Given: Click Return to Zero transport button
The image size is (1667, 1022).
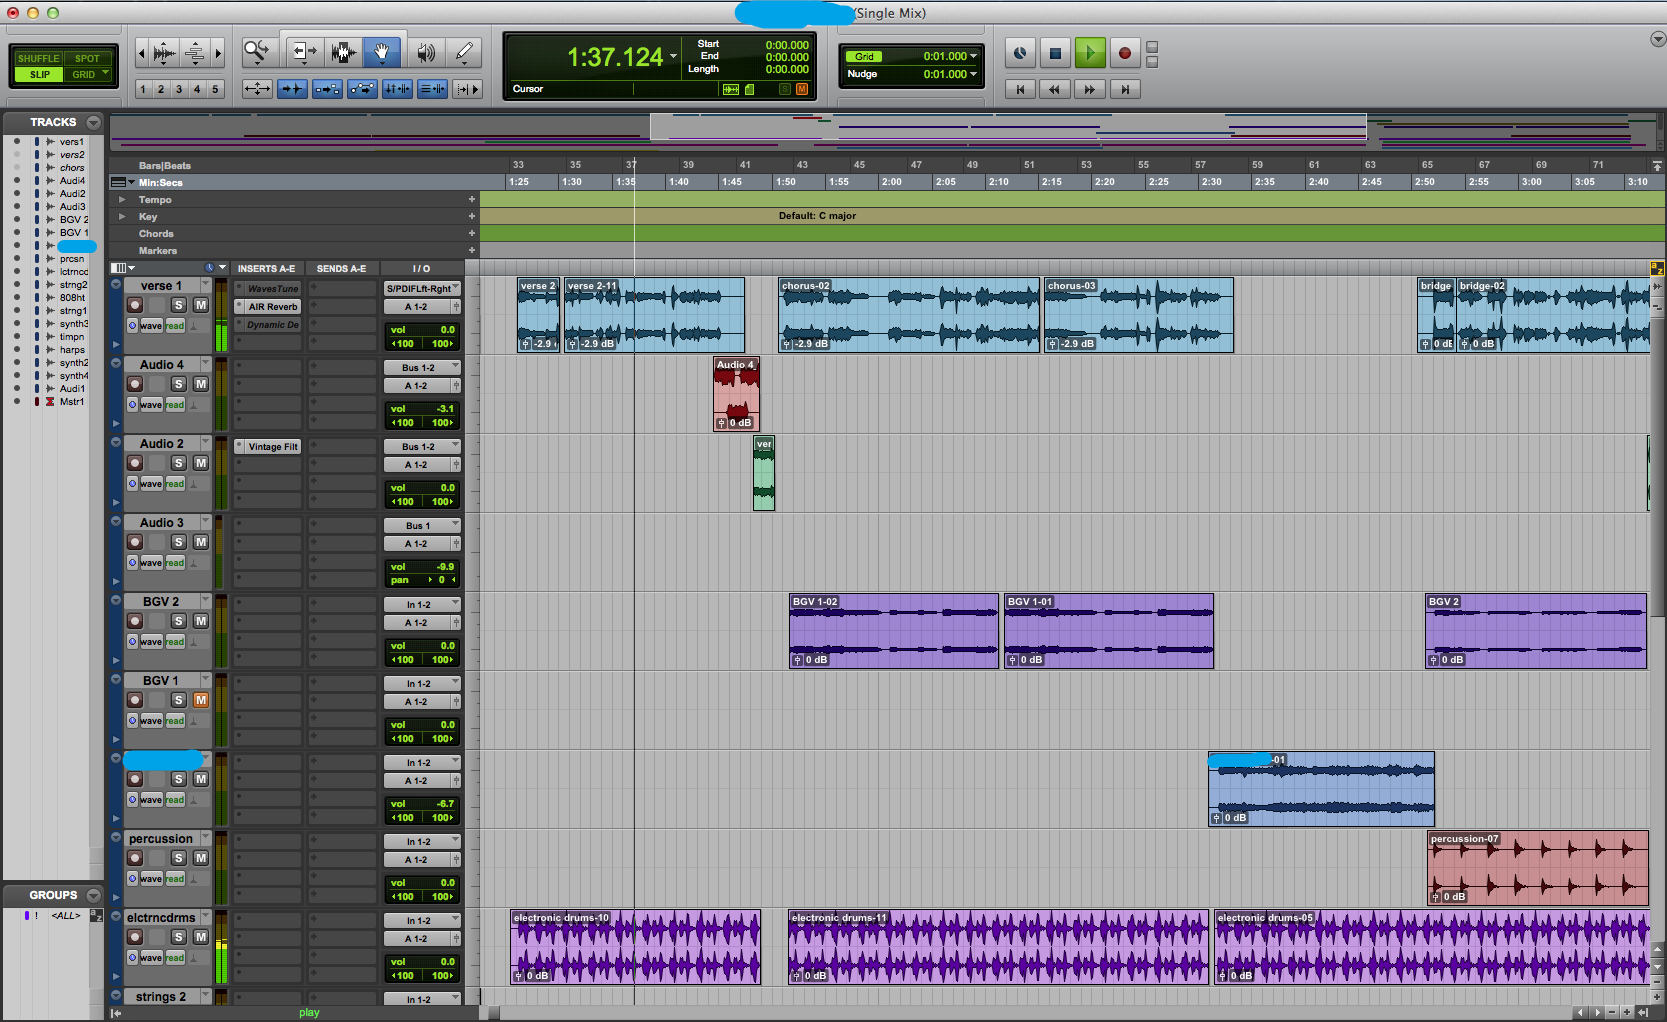Looking at the screenshot, I should [1020, 89].
